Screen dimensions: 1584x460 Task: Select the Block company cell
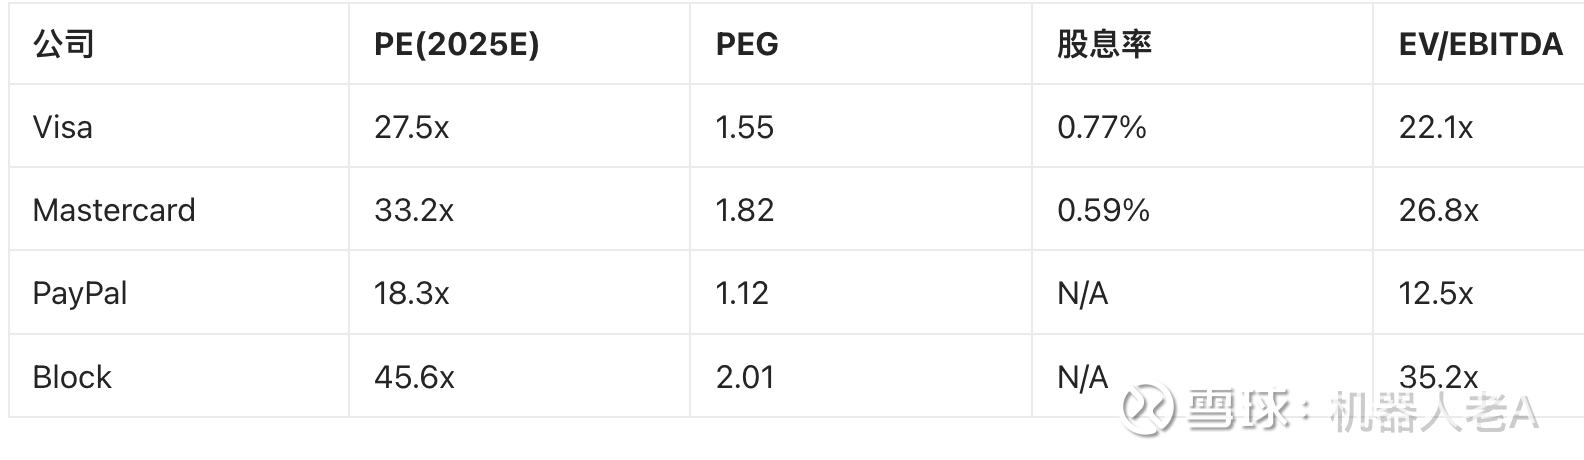pos(72,377)
